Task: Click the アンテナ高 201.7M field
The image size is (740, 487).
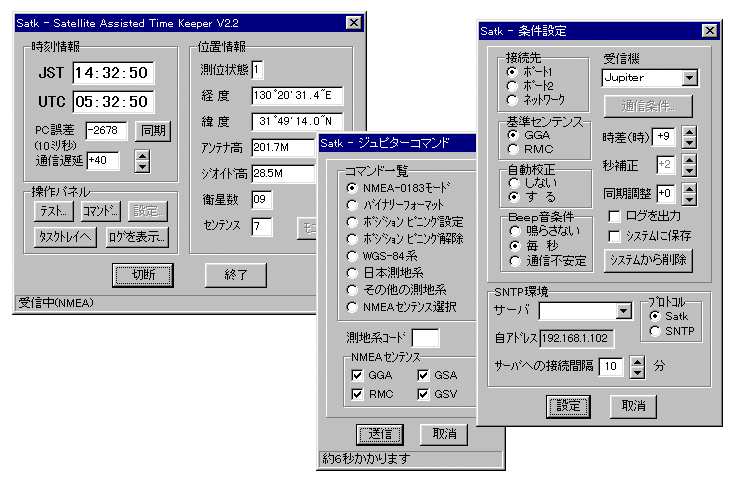Action: click(284, 147)
